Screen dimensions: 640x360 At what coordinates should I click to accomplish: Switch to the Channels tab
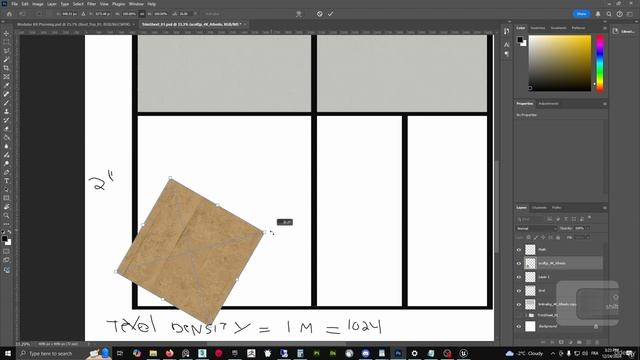pyautogui.click(x=539, y=208)
